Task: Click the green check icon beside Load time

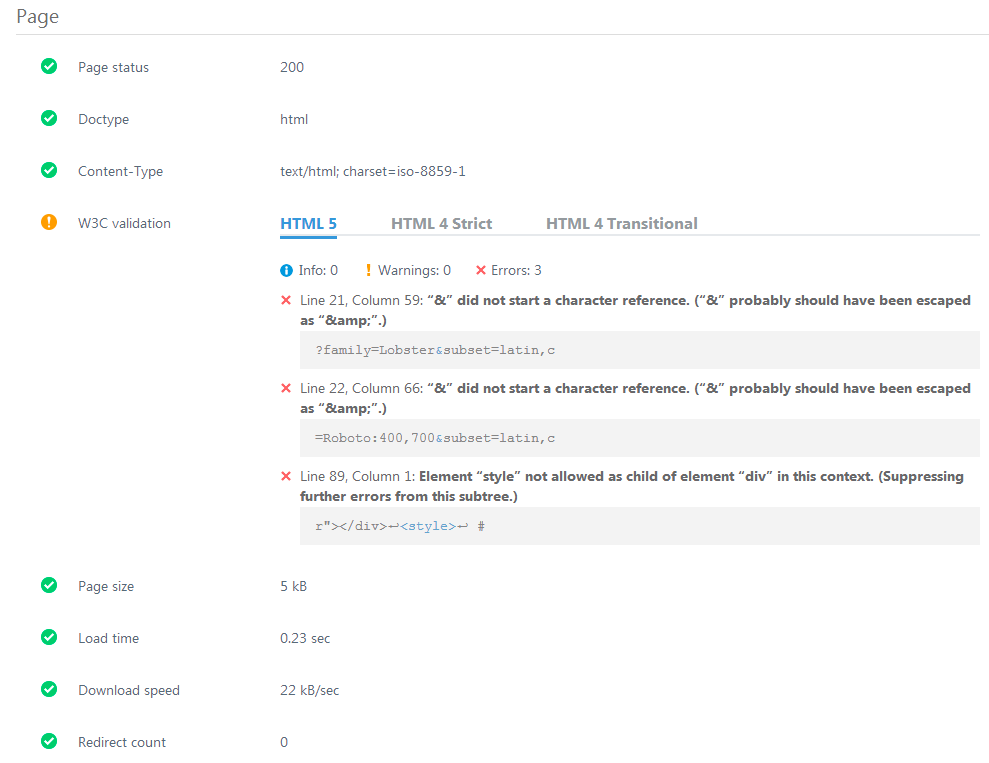Action: click(49, 638)
